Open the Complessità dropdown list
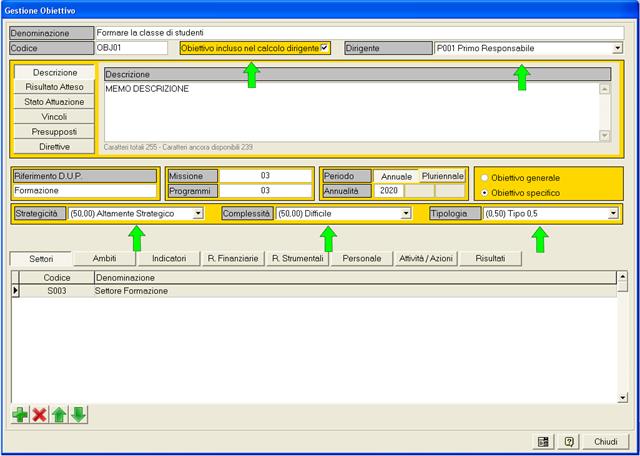Viewport: 640px width, 456px height. 406,213
